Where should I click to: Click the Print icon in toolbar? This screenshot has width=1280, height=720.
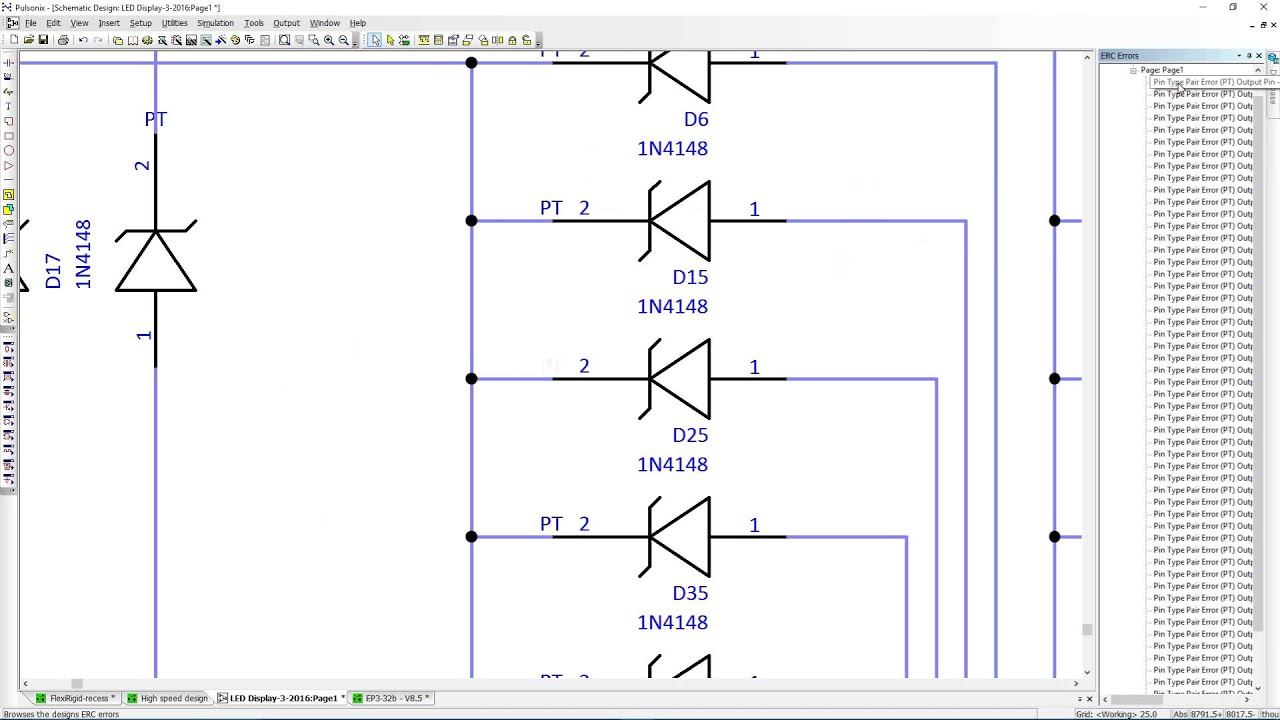pos(63,40)
